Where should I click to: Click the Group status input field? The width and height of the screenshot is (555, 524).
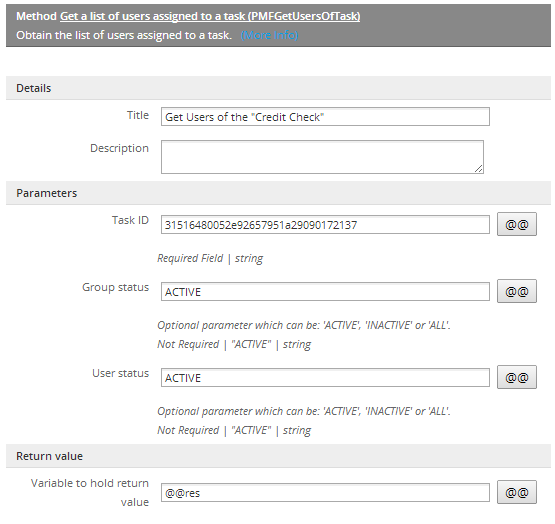coord(325,292)
